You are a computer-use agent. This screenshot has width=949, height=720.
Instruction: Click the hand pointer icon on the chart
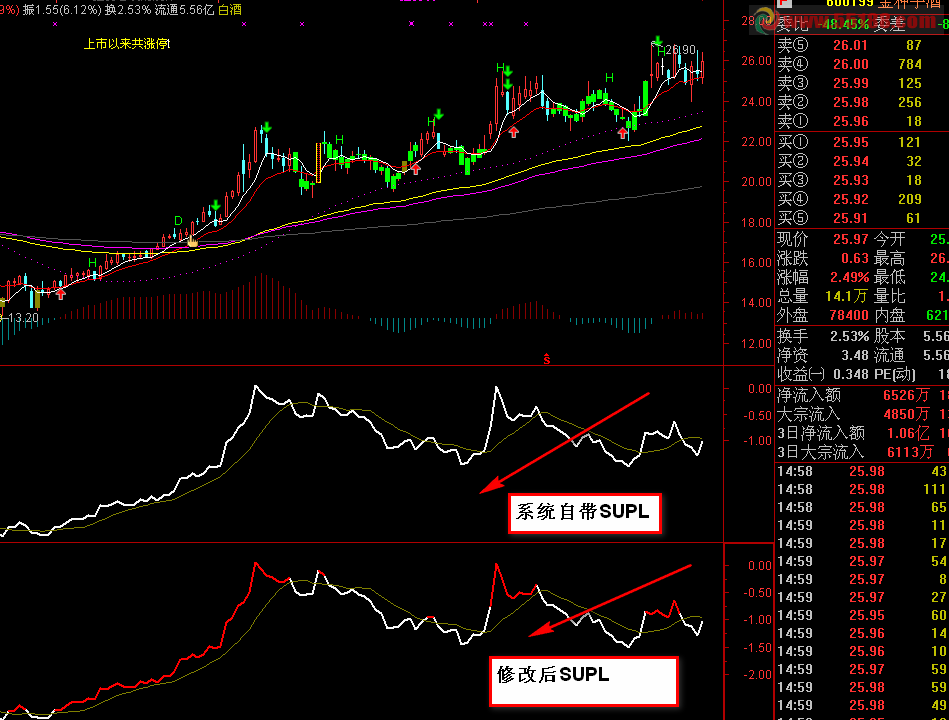click(192, 241)
